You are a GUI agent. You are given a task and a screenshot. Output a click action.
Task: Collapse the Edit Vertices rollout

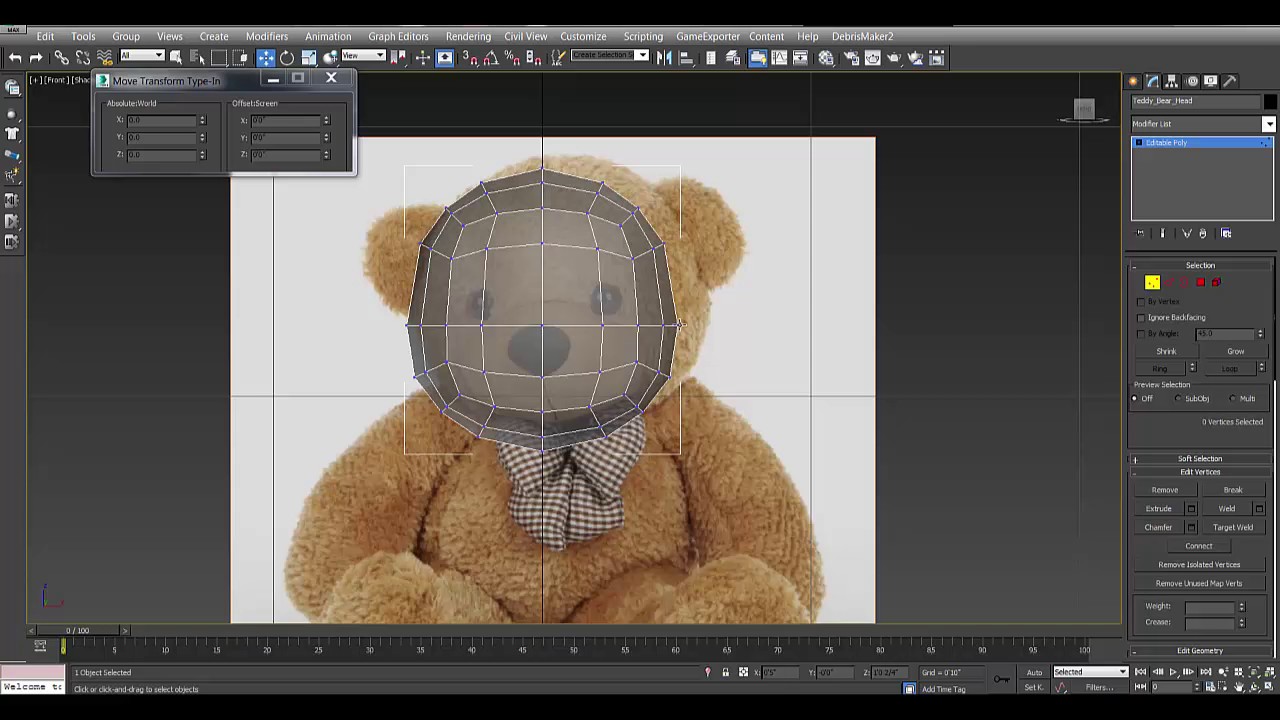1200,472
